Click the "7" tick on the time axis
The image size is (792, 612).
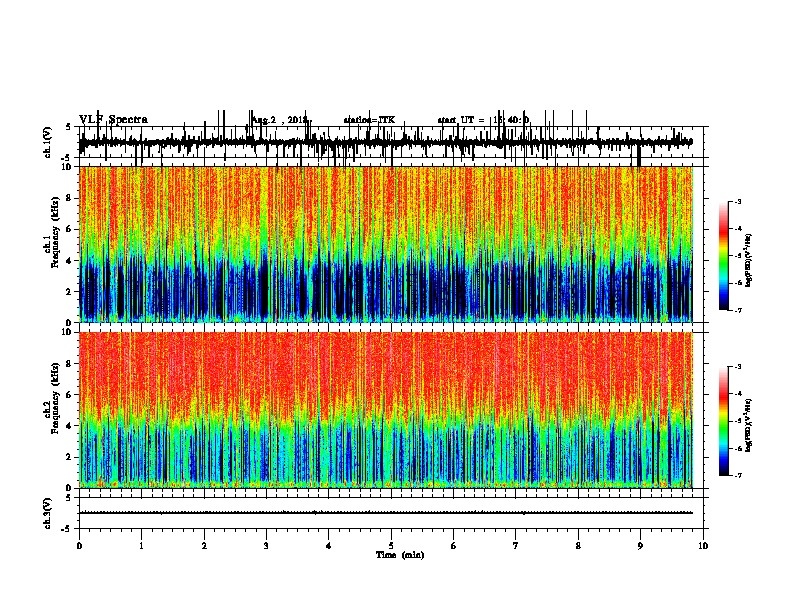(x=516, y=546)
